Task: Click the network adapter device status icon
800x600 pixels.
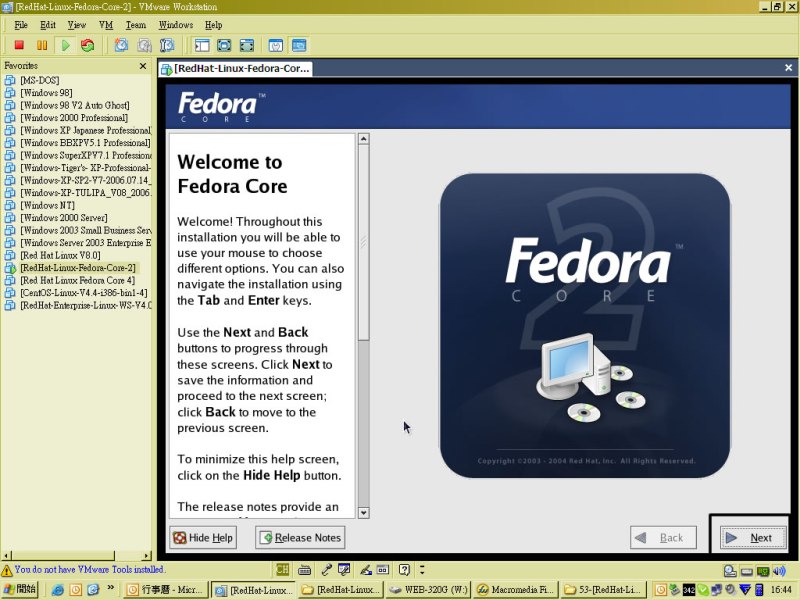Action: coord(763,571)
